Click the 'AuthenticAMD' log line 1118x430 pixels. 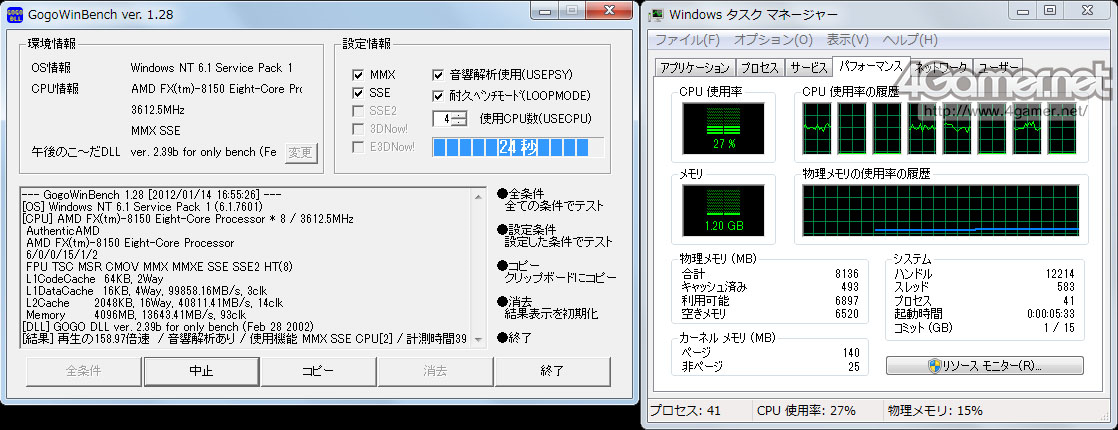coord(61,231)
